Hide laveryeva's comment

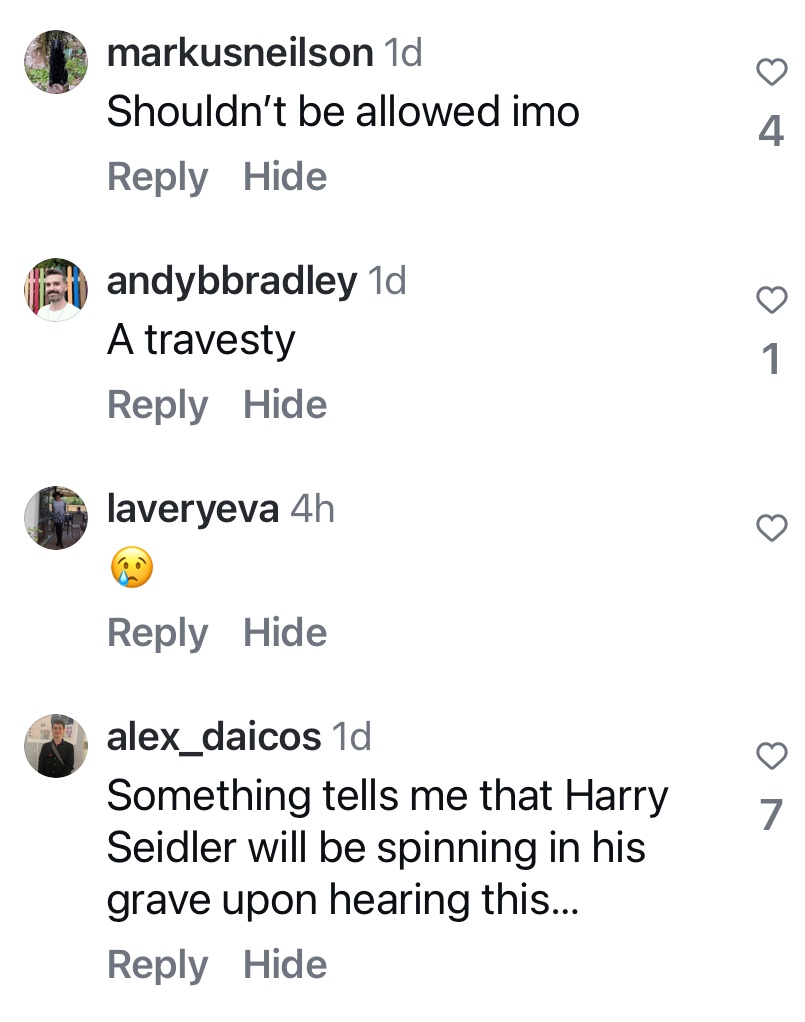pyautogui.click(x=285, y=633)
